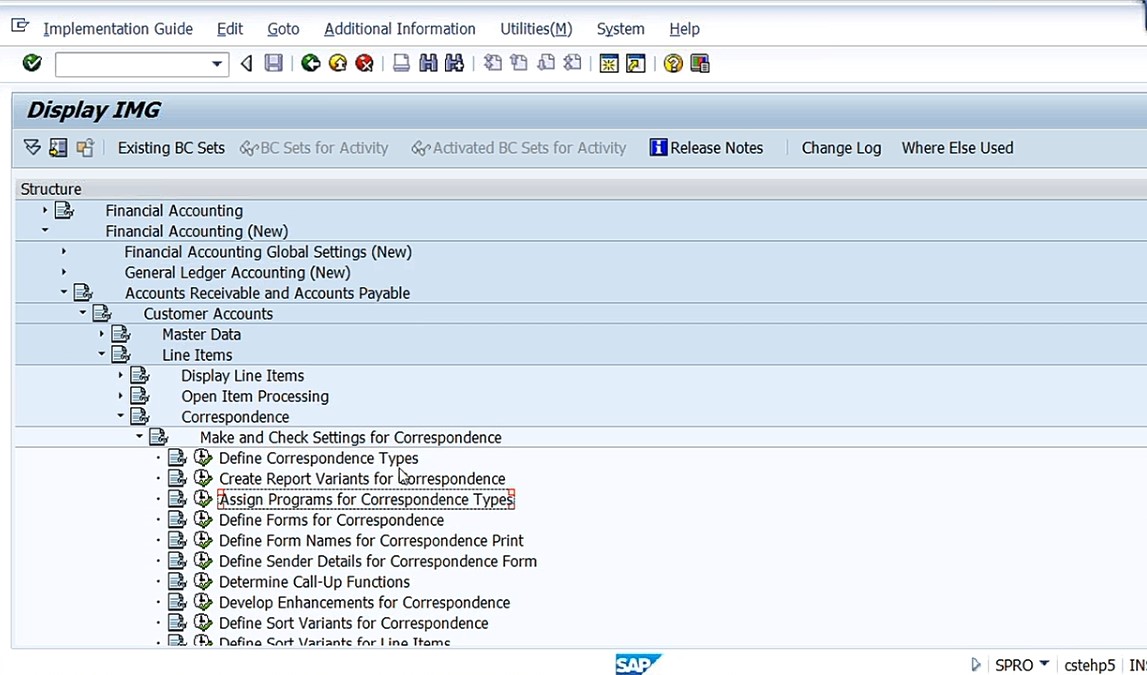Expand the Financial Accounting Global Settings (New) node
Viewport: 1147px width, 675px height.
point(64,252)
